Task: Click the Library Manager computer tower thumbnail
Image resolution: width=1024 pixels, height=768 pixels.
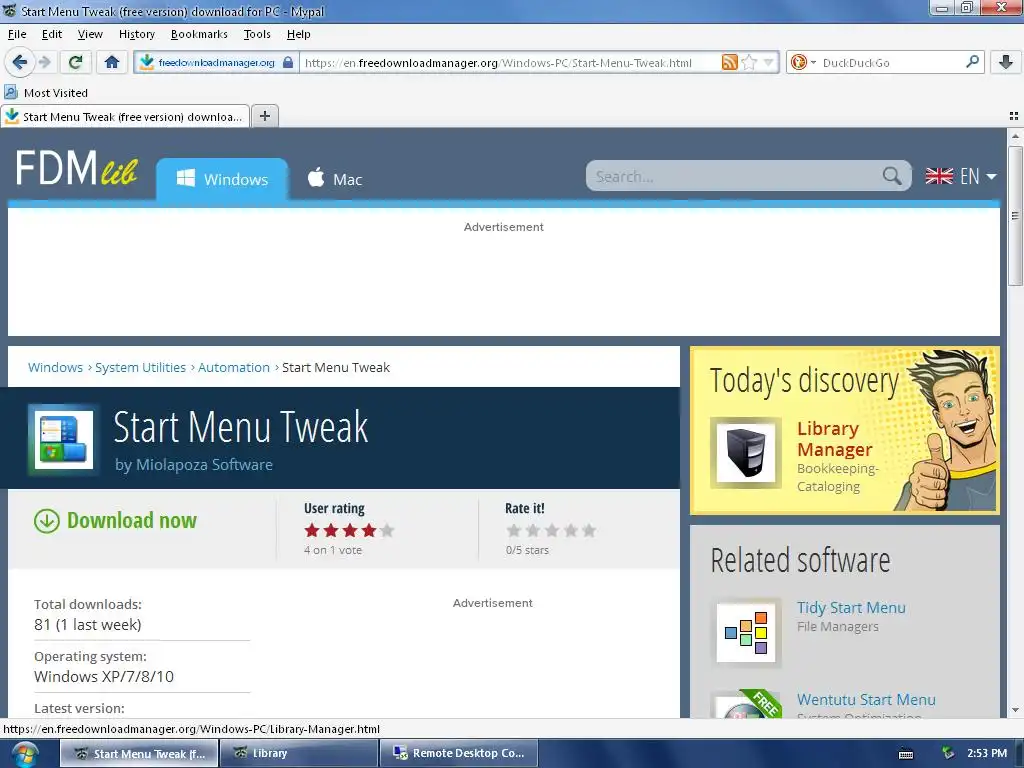Action: (746, 453)
